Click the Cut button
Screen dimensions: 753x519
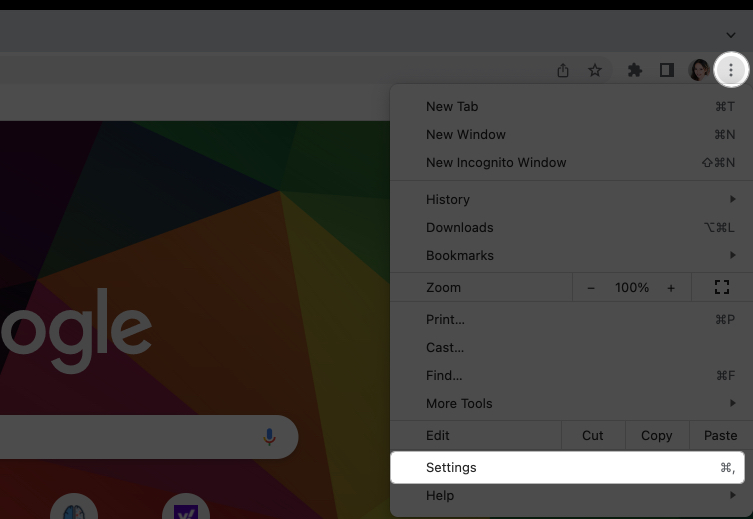[593, 435]
